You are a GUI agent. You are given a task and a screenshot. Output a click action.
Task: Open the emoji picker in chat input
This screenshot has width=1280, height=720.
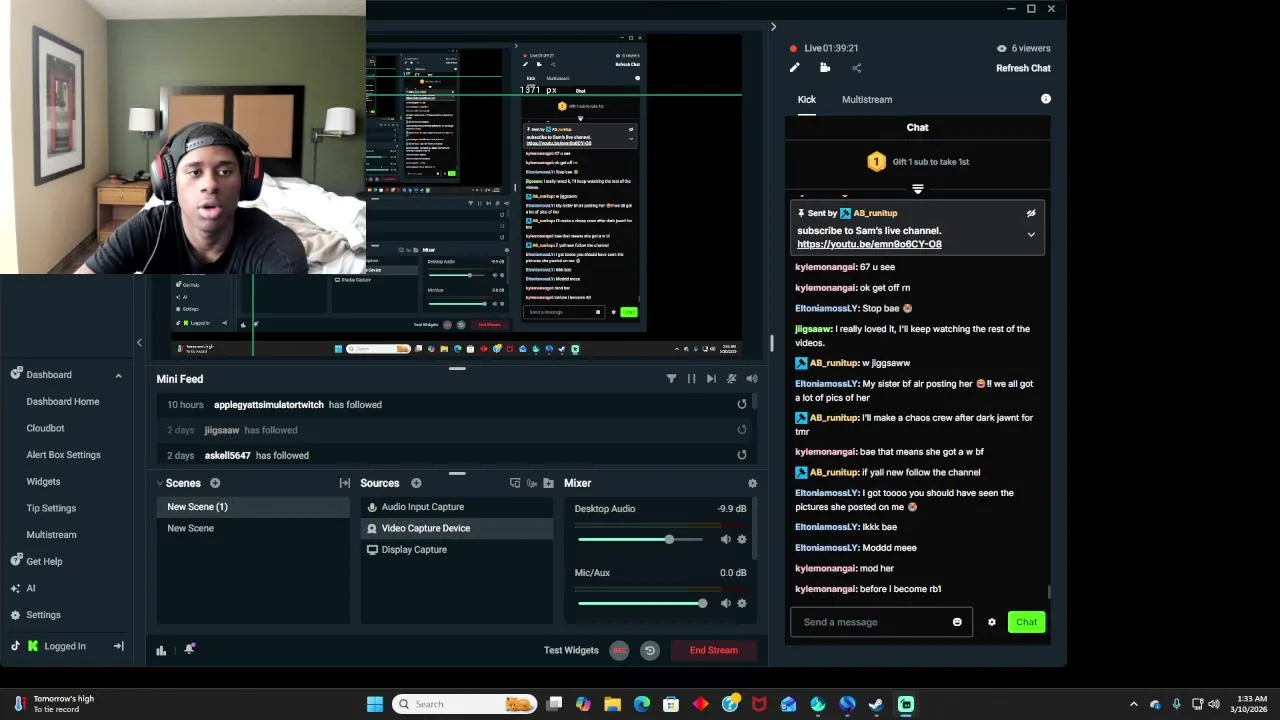[x=957, y=622]
